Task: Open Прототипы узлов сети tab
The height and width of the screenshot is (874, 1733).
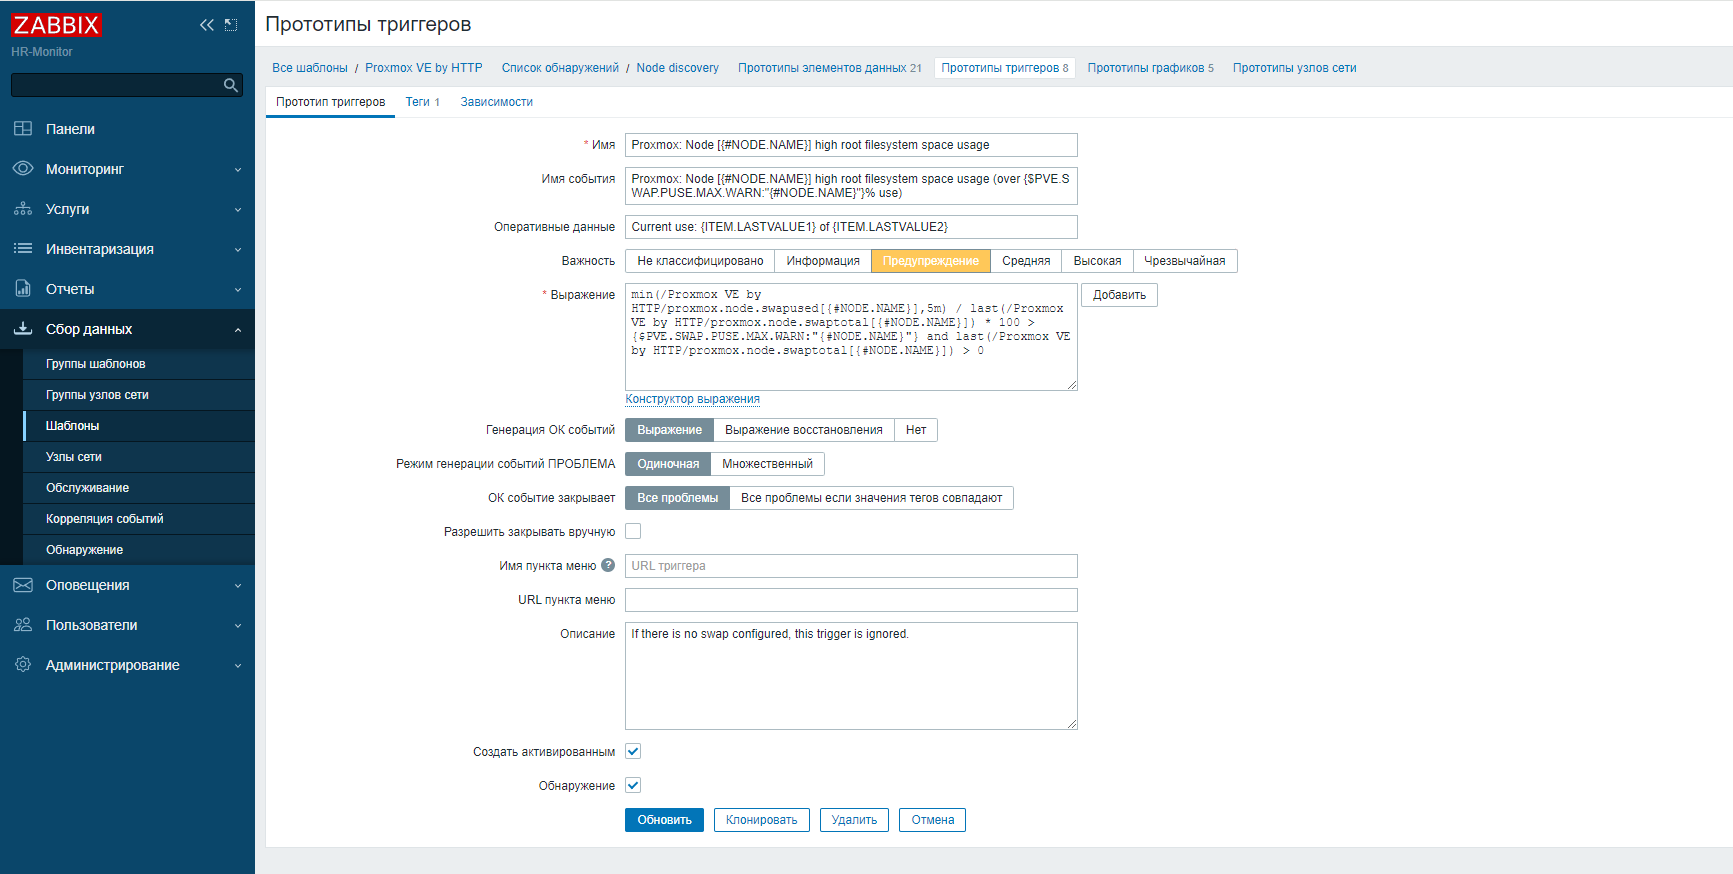Action: pyautogui.click(x=1294, y=68)
